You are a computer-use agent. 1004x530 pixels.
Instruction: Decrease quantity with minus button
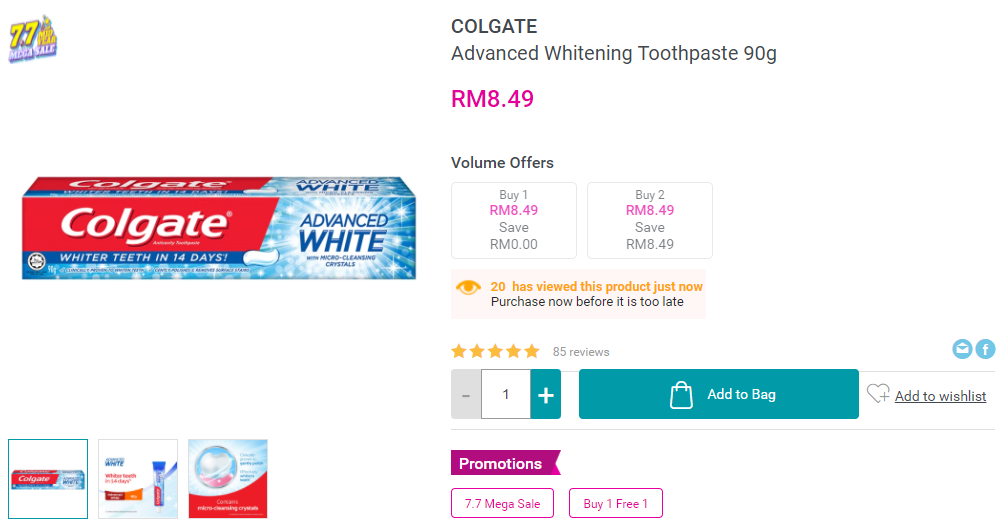(x=466, y=394)
